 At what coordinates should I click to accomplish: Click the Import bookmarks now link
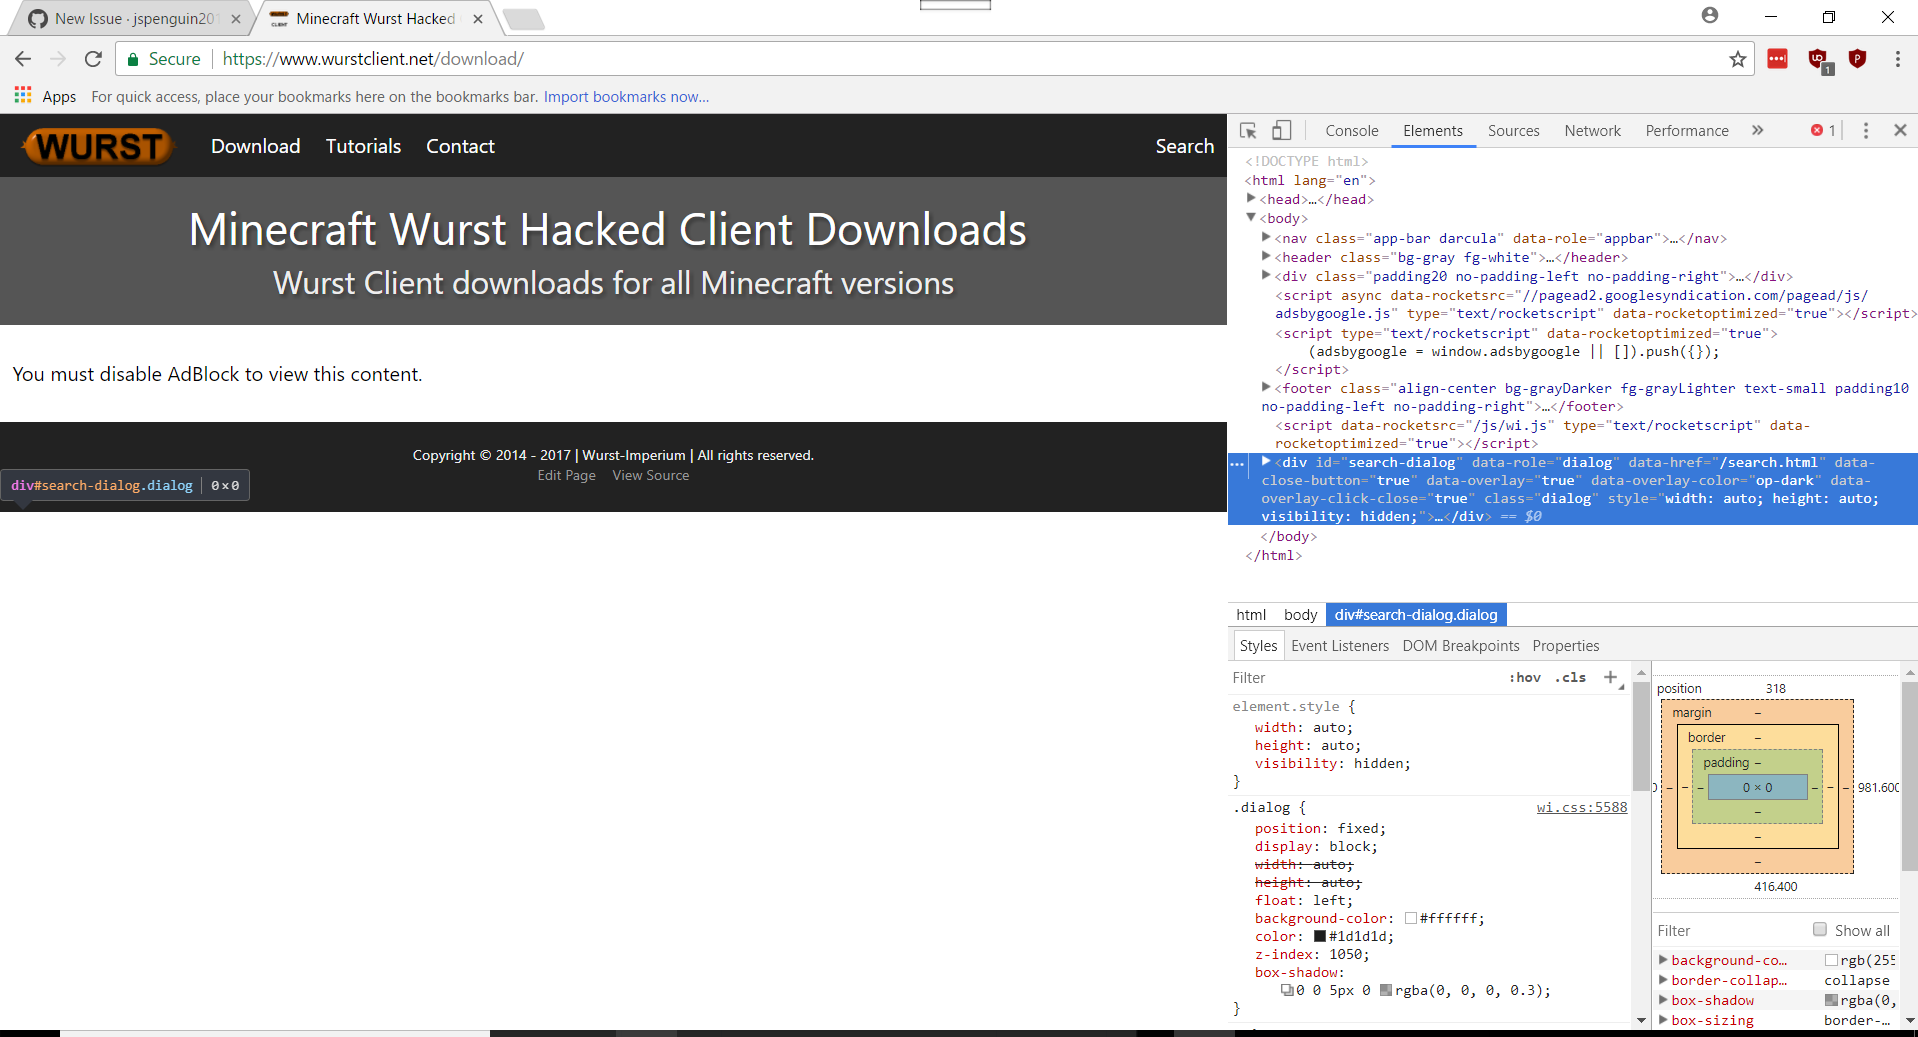[x=625, y=96]
